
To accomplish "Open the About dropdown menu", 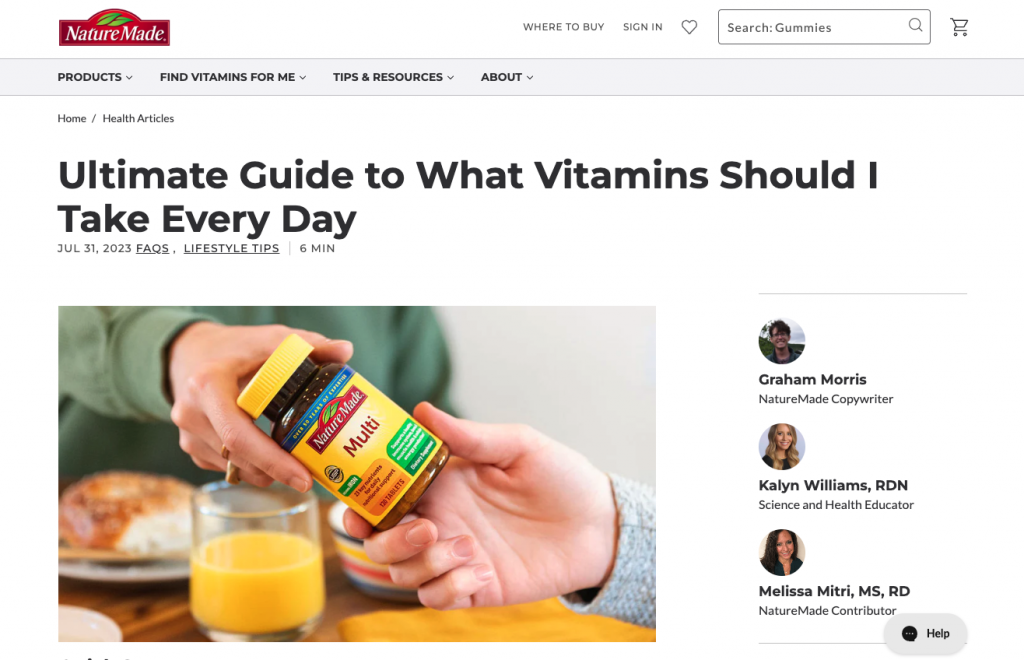I will (x=507, y=77).
